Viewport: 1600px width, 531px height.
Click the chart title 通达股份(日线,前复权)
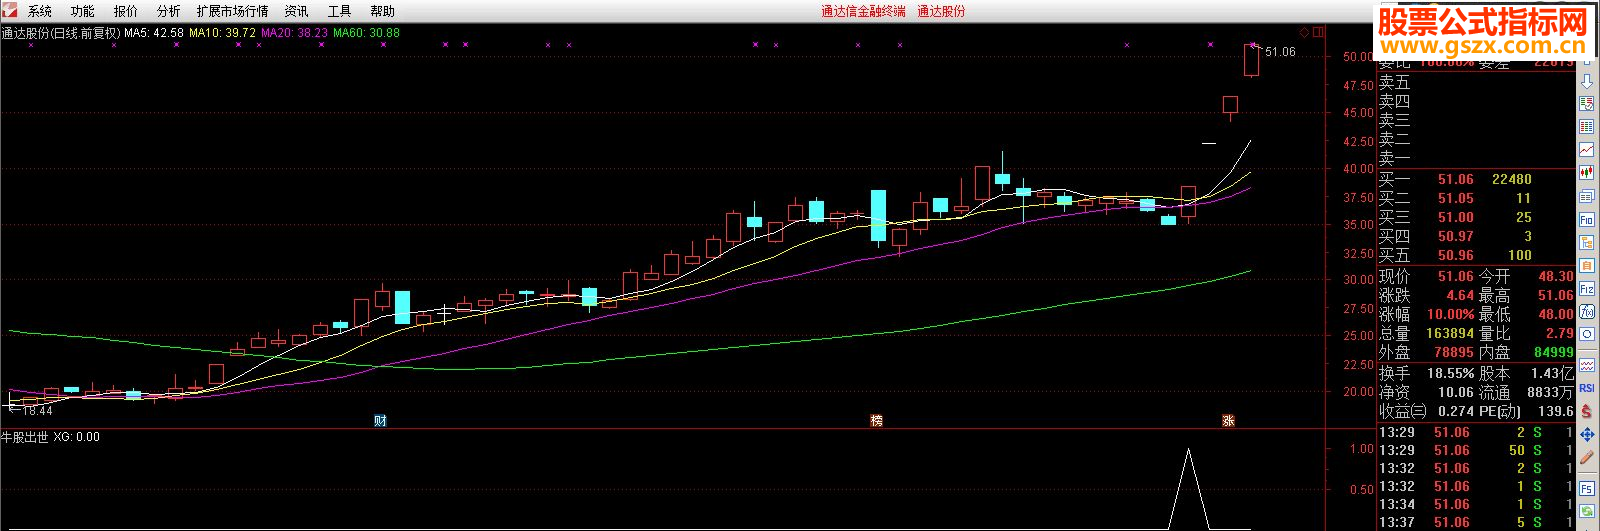pyautogui.click(x=61, y=33)
